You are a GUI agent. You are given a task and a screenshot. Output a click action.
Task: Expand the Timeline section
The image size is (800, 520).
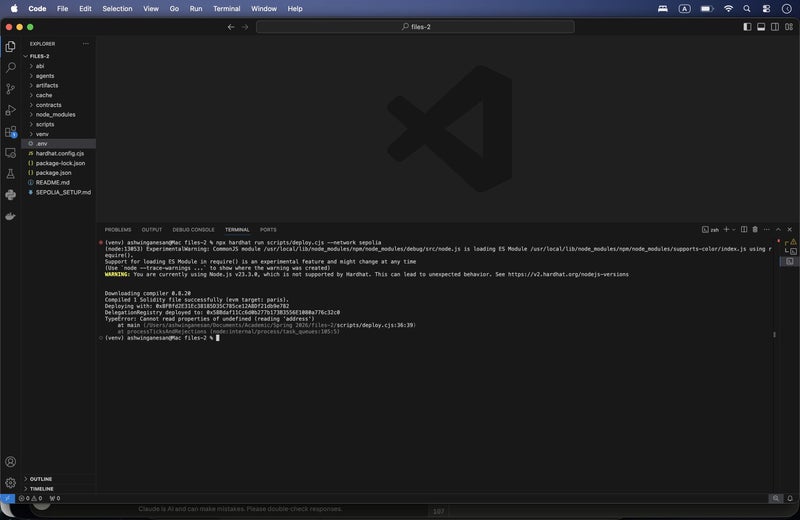(58, 489)
